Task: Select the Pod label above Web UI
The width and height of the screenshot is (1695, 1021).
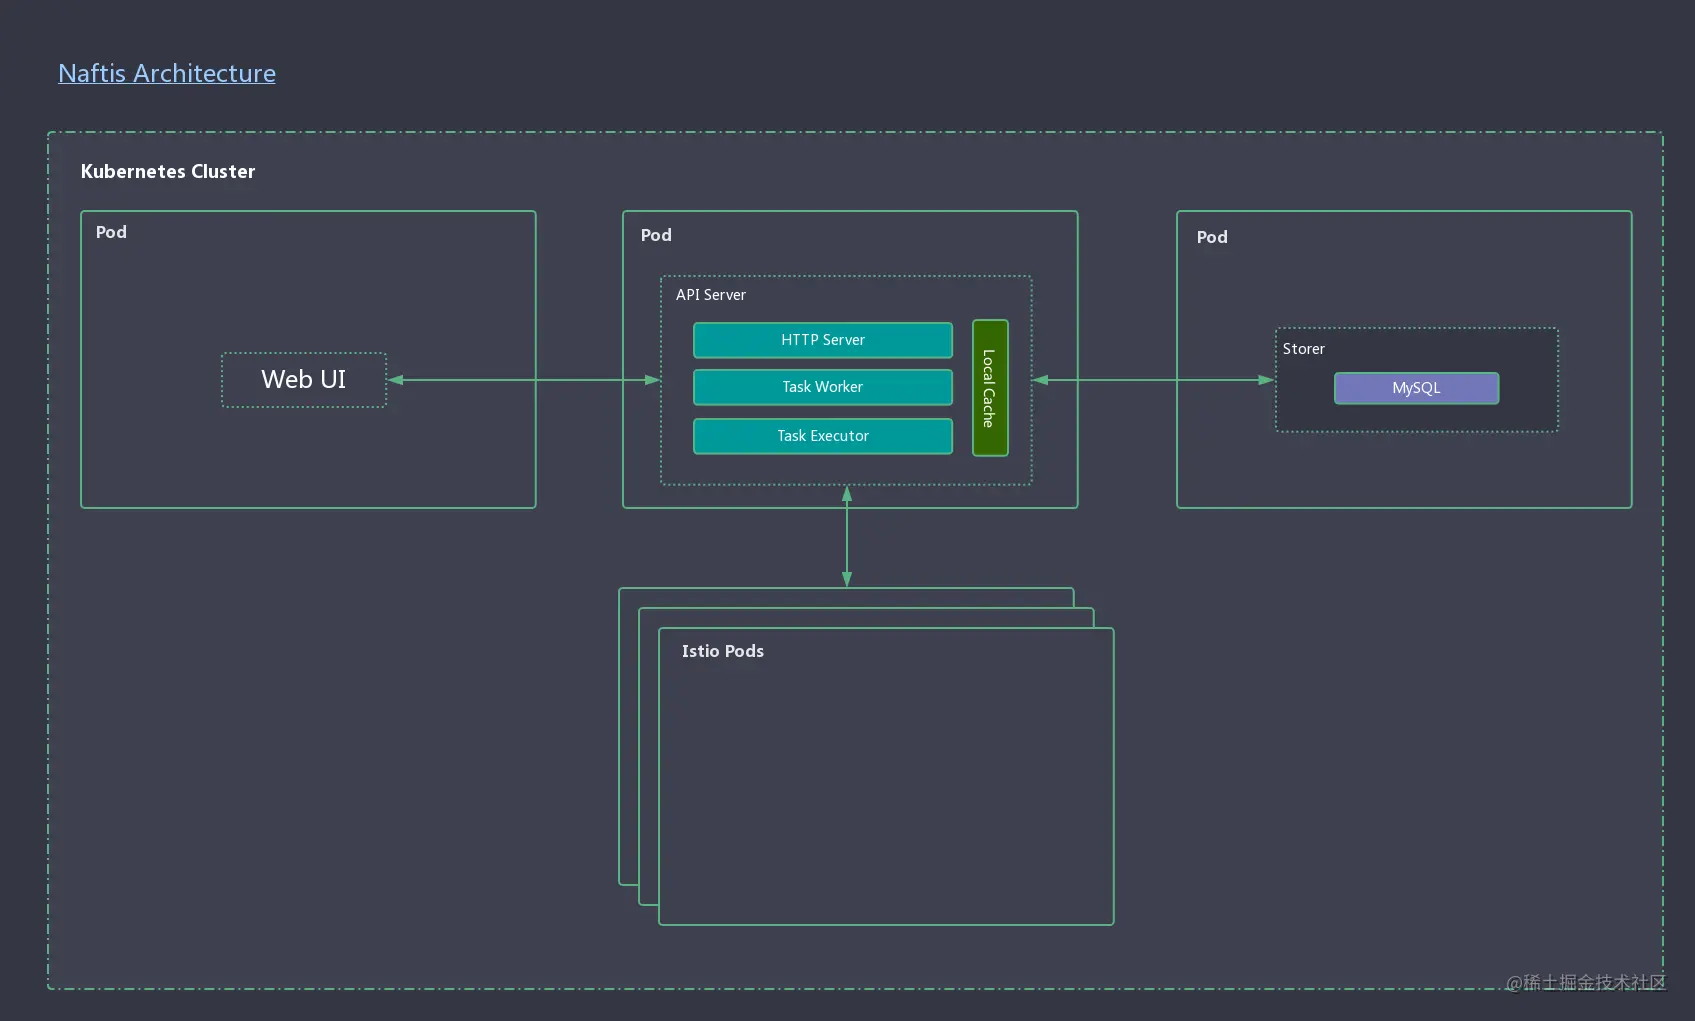Action: pos(111,232)
